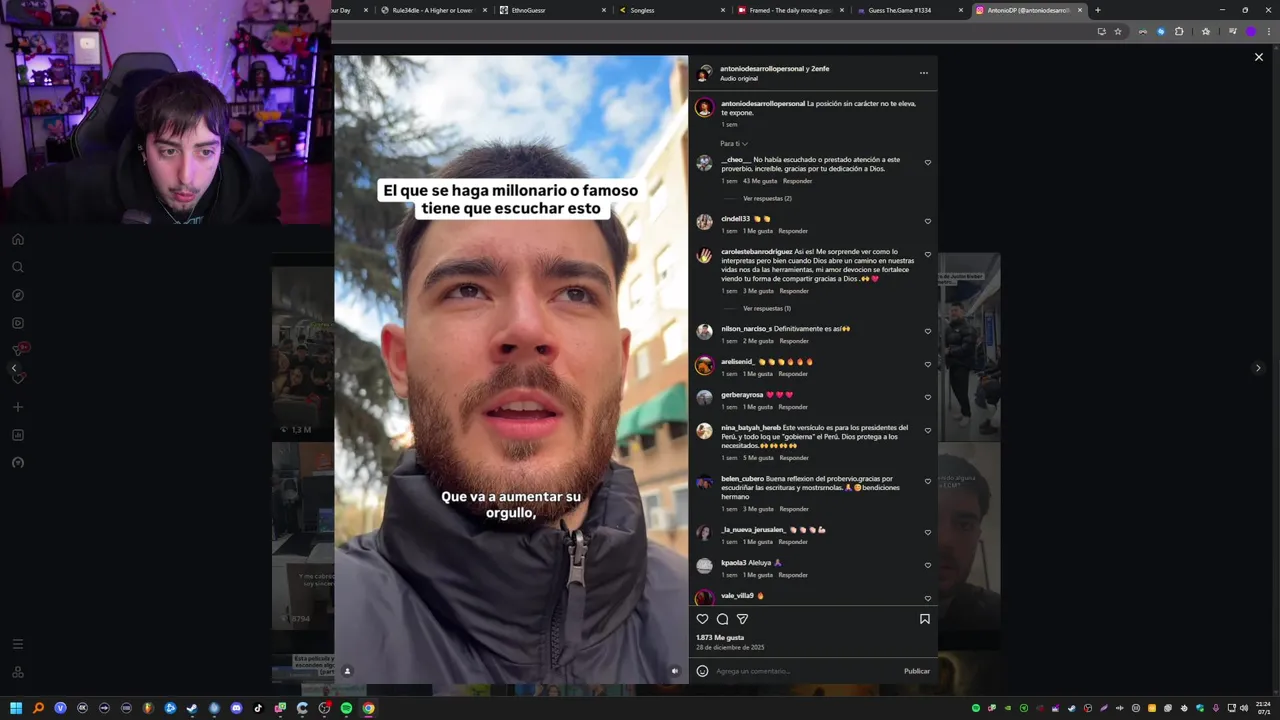Save the post with the bookmark icon

pyautogui.click(x=924, y=619)
